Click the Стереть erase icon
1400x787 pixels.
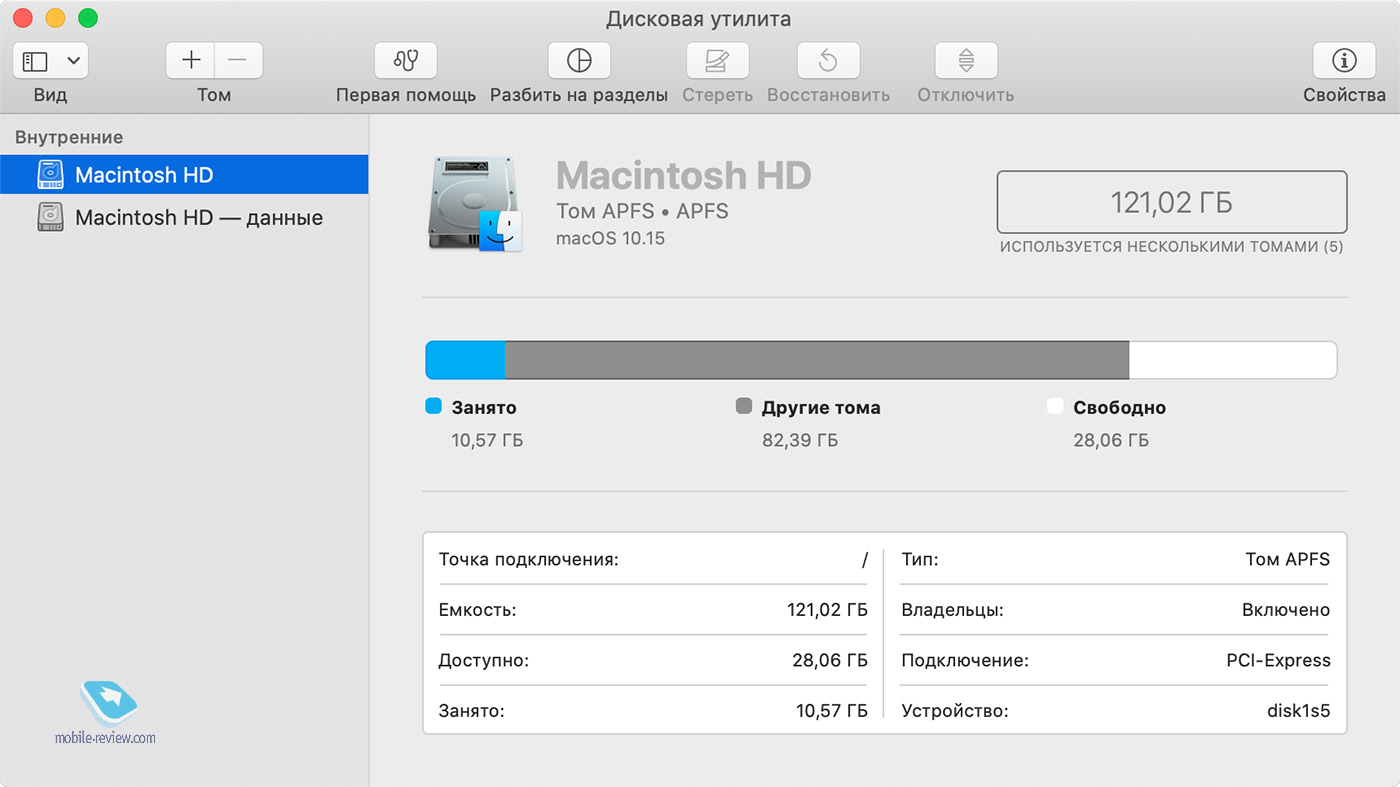(x=717, y=61)
